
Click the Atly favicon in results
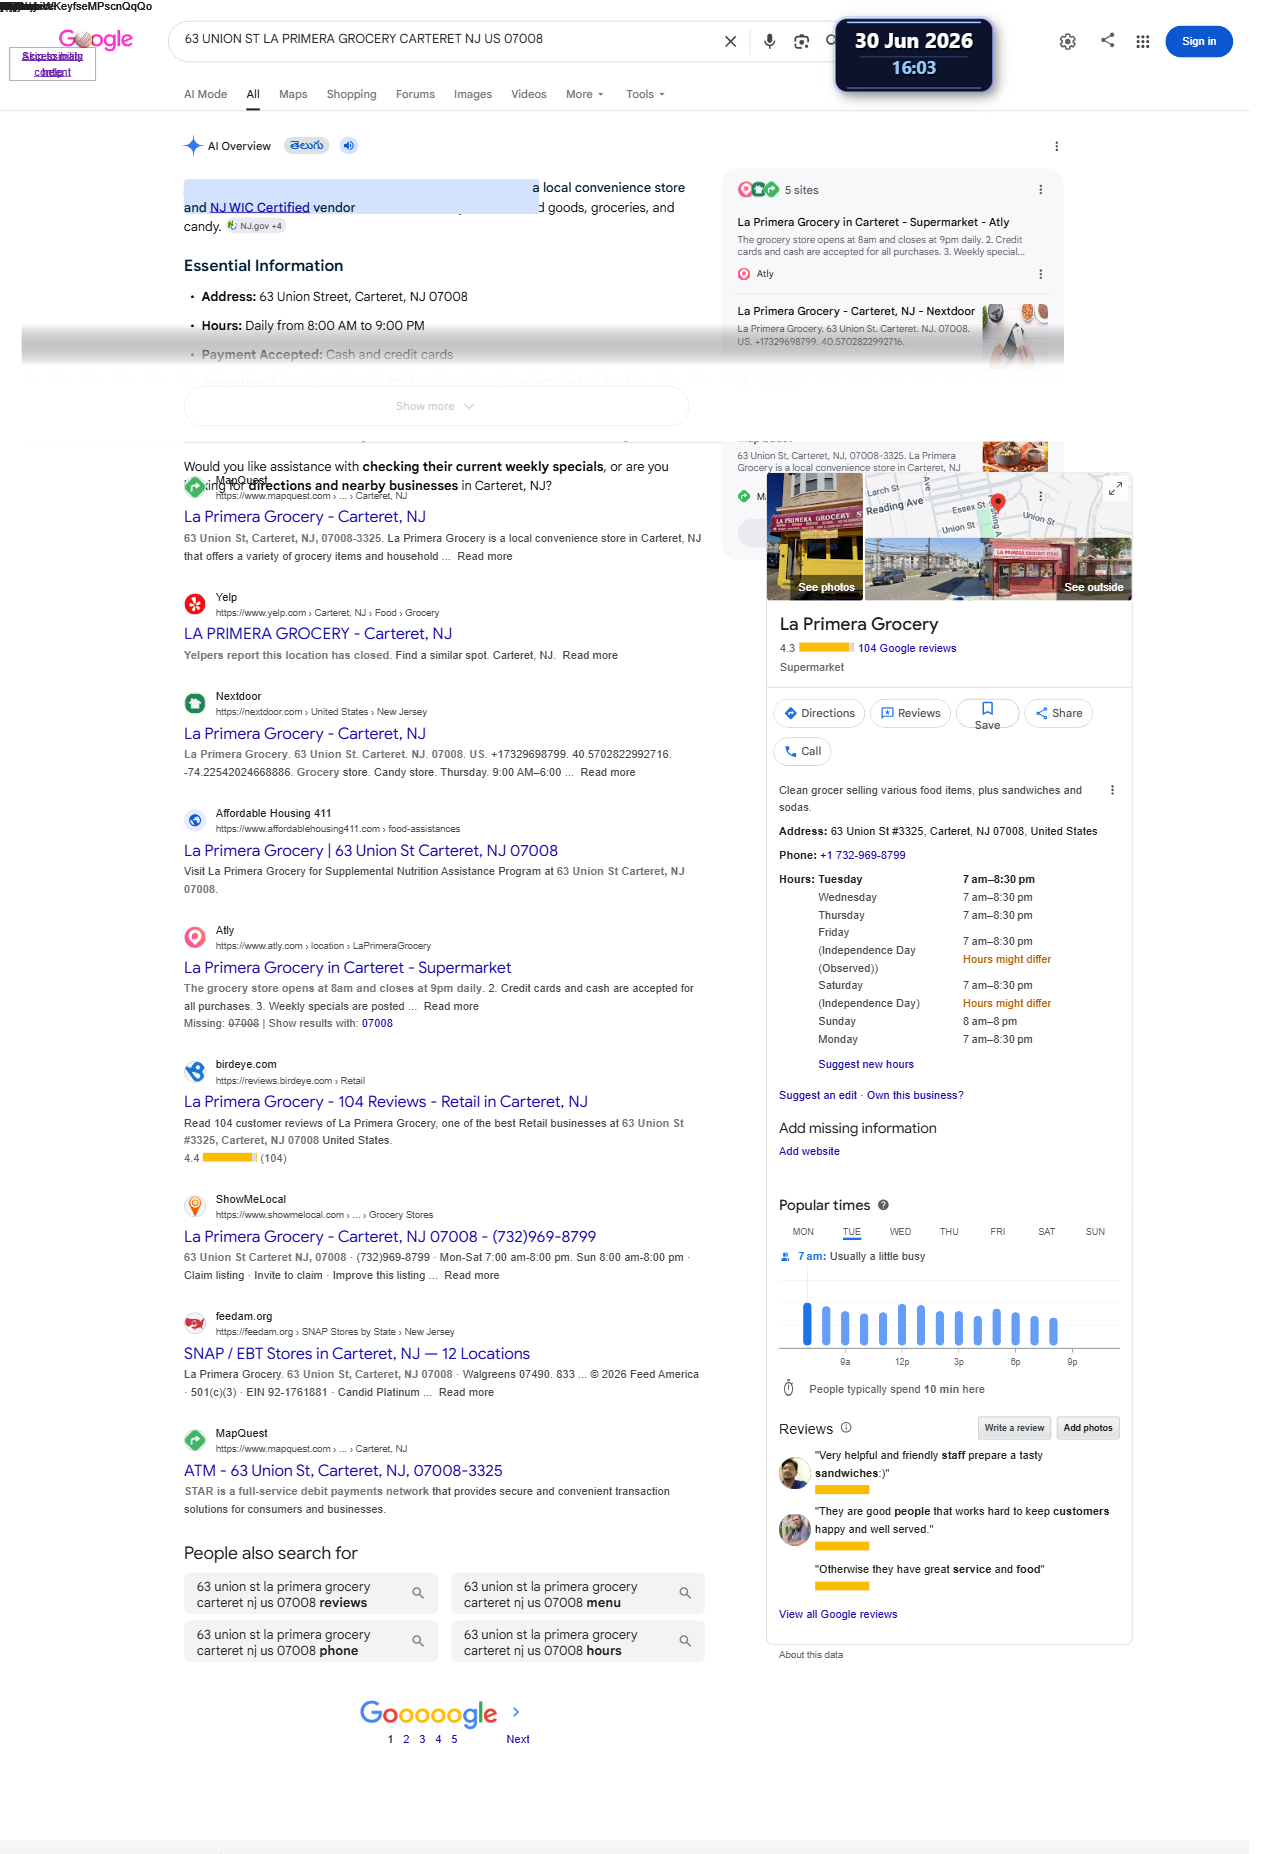(195, 937)
